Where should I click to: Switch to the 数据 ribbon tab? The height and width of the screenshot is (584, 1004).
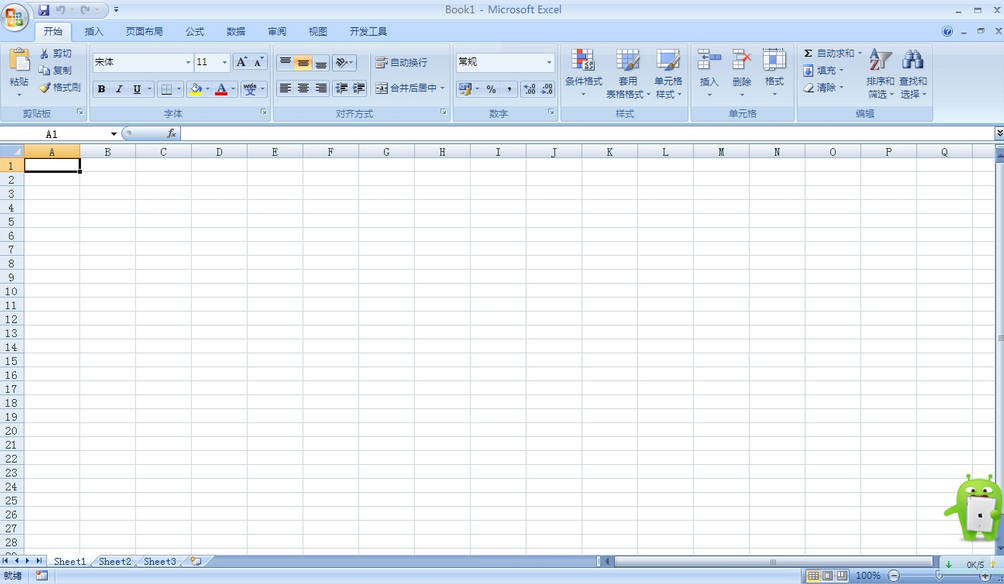coord(236,31)
